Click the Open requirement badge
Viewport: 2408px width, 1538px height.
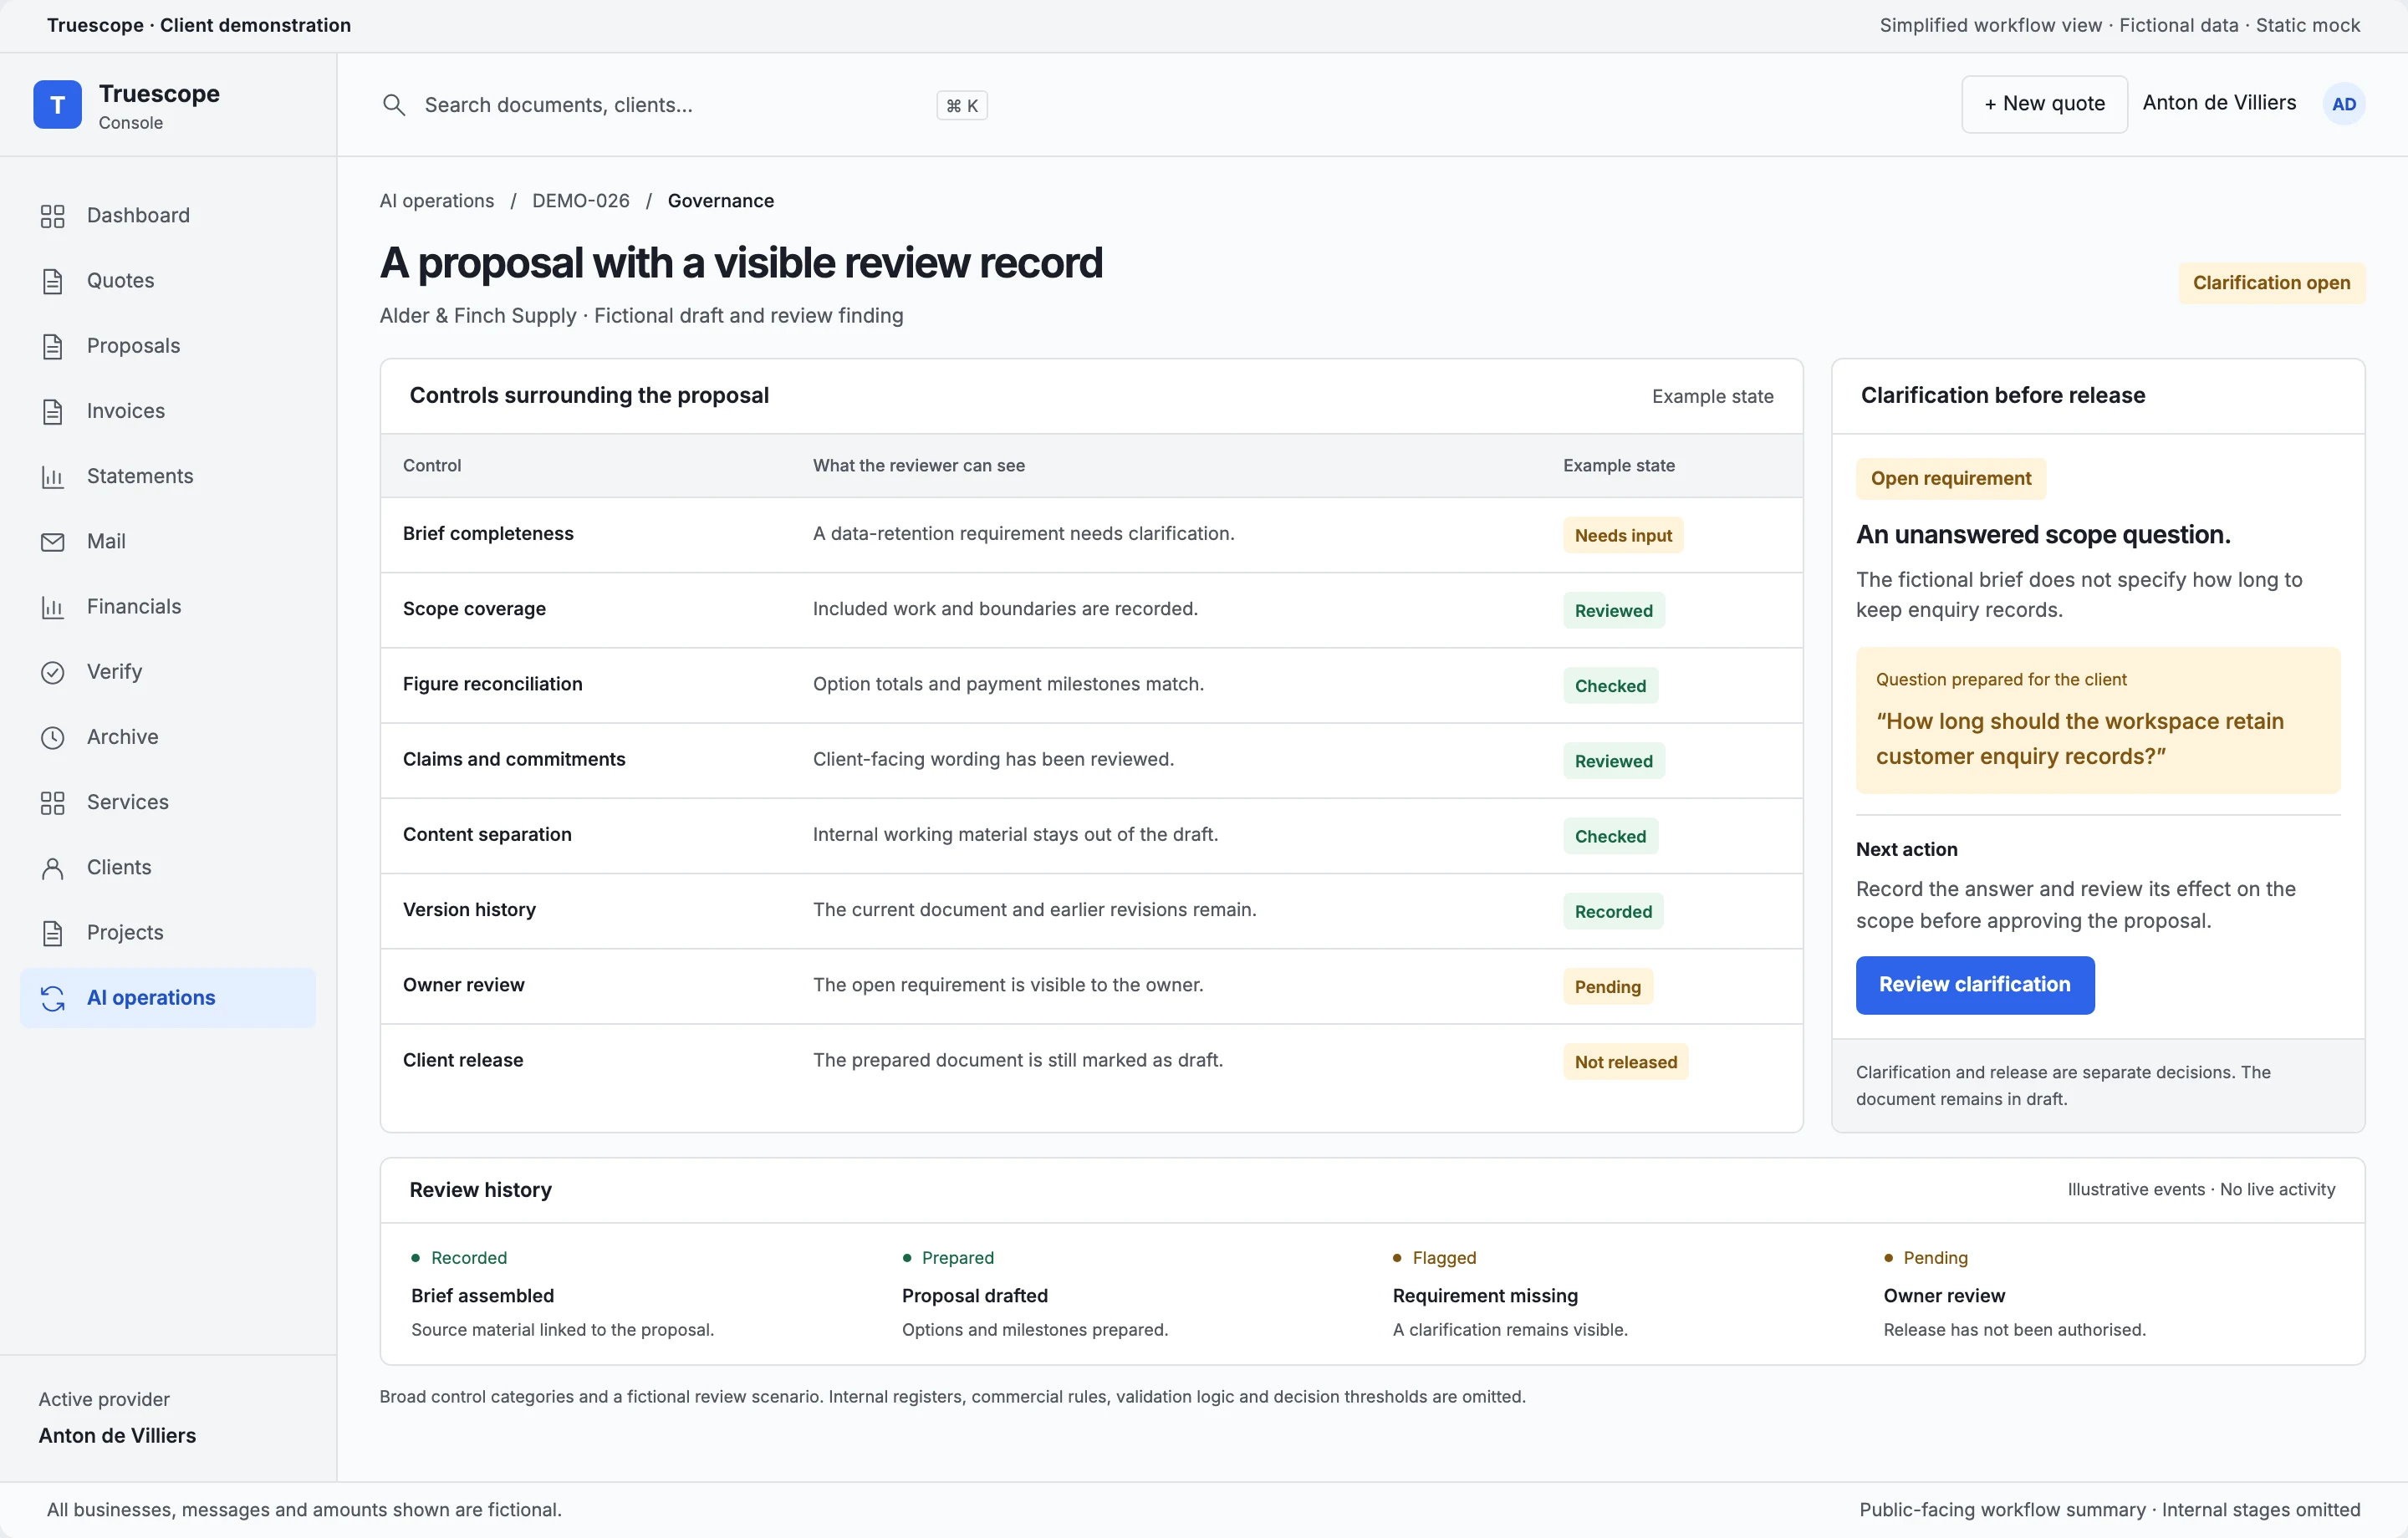[x=1950, y=479]
